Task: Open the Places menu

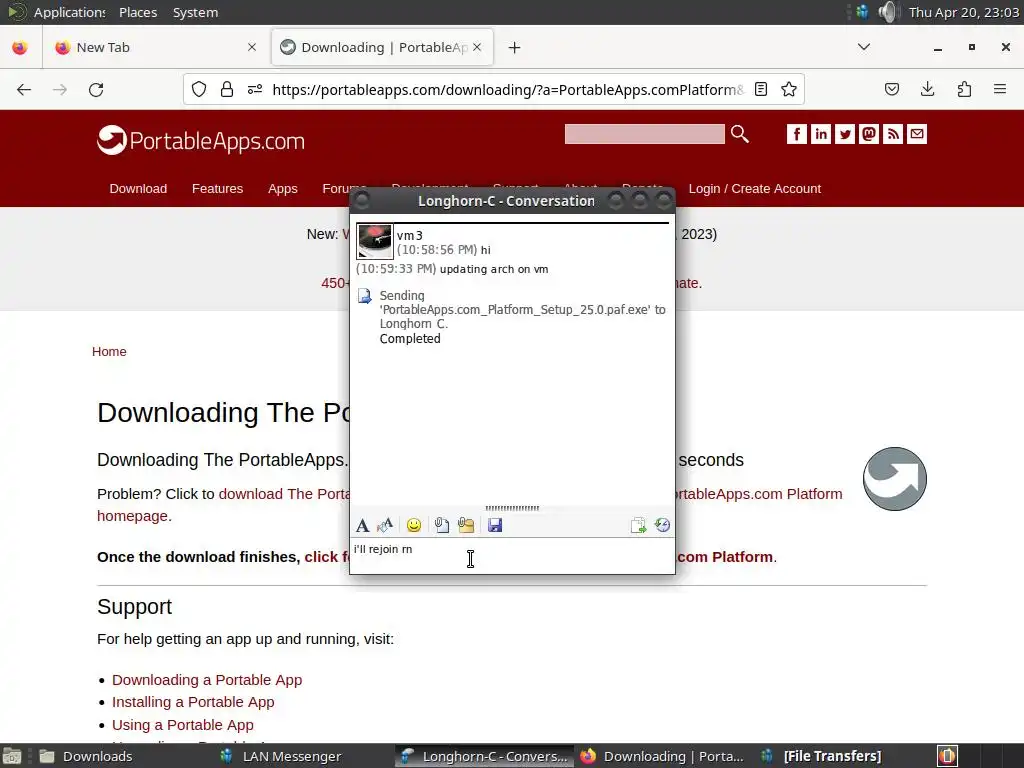Action: [138, 12]
